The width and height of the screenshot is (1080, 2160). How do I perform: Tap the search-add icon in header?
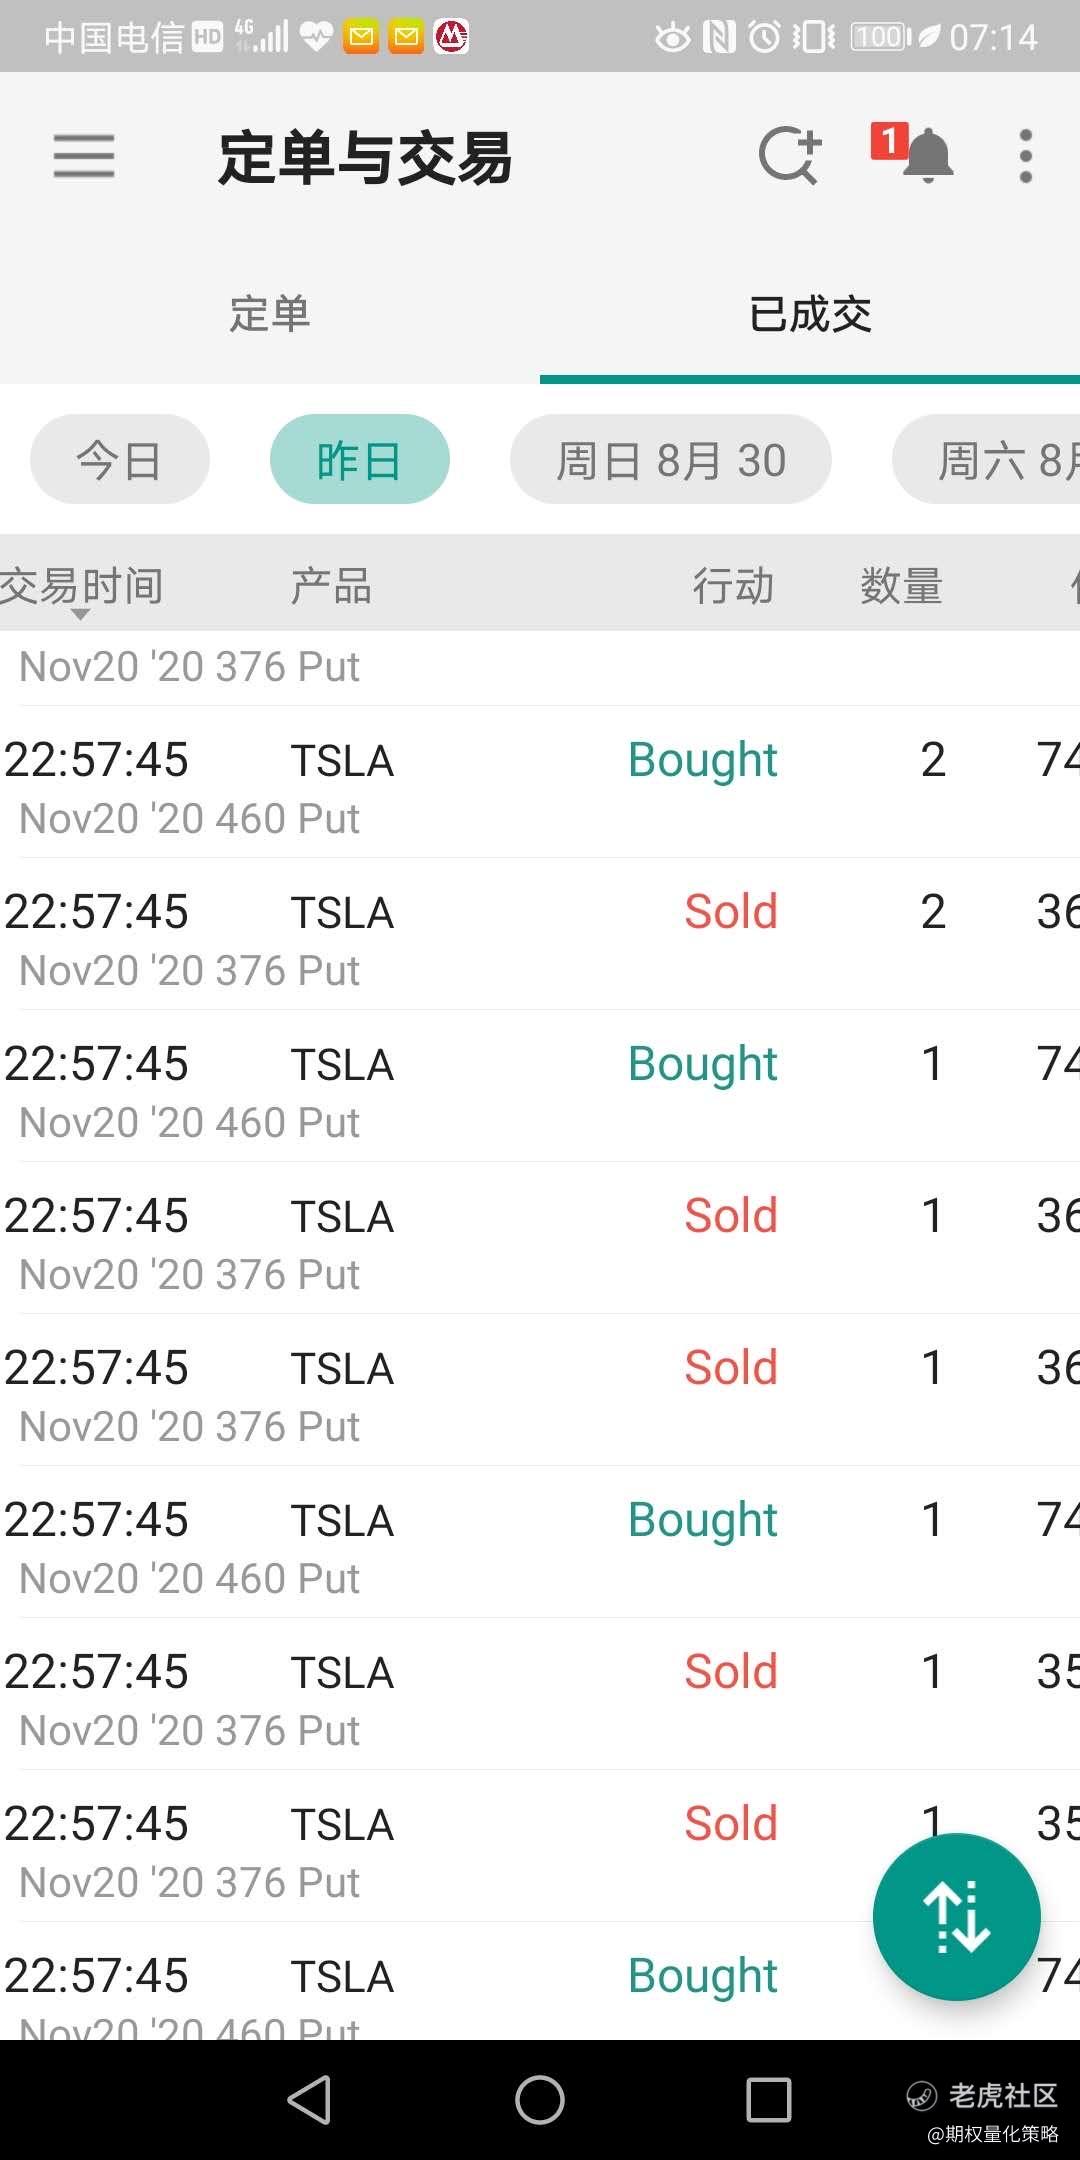[789, 156]
